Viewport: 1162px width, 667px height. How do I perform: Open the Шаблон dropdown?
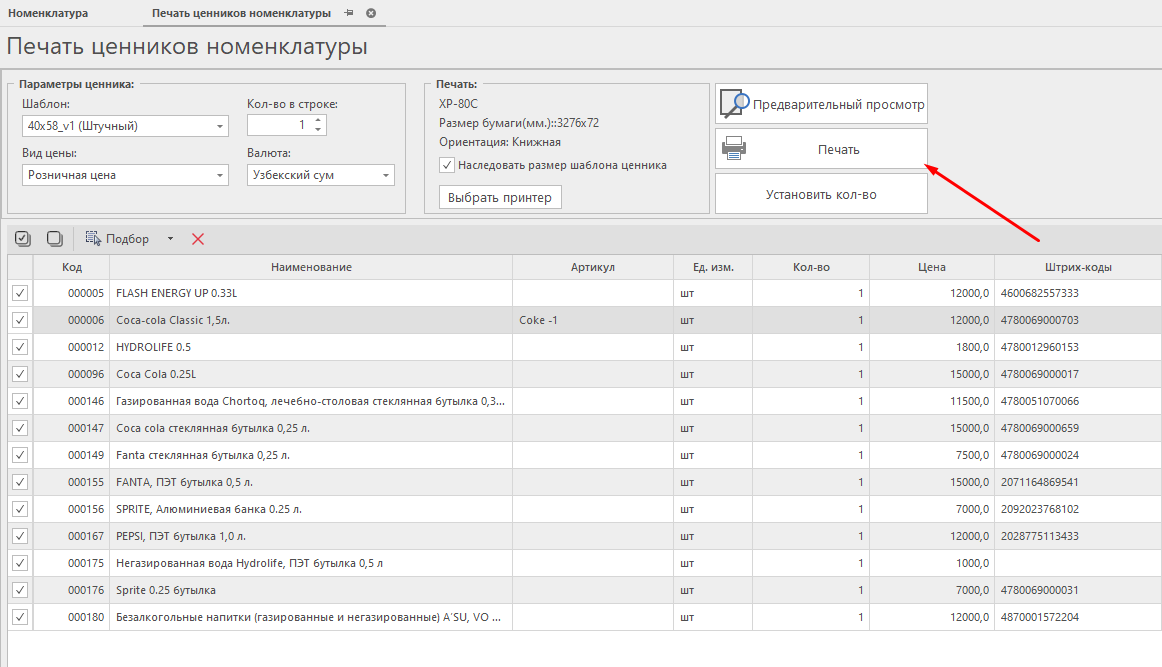[x=219, y=126]
